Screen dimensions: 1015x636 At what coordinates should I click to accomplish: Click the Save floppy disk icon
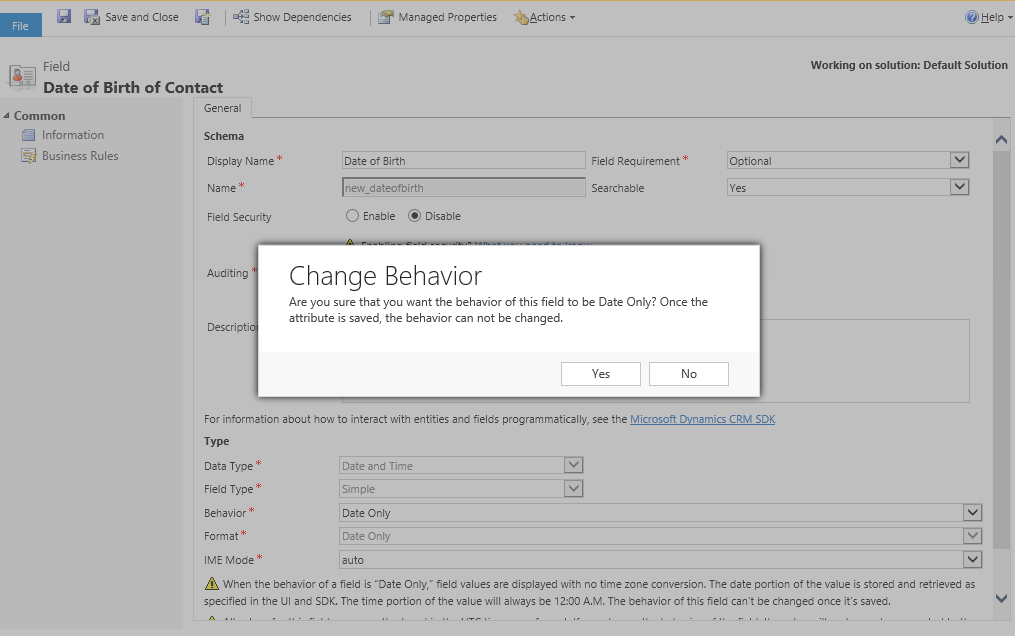pos(63,16)
